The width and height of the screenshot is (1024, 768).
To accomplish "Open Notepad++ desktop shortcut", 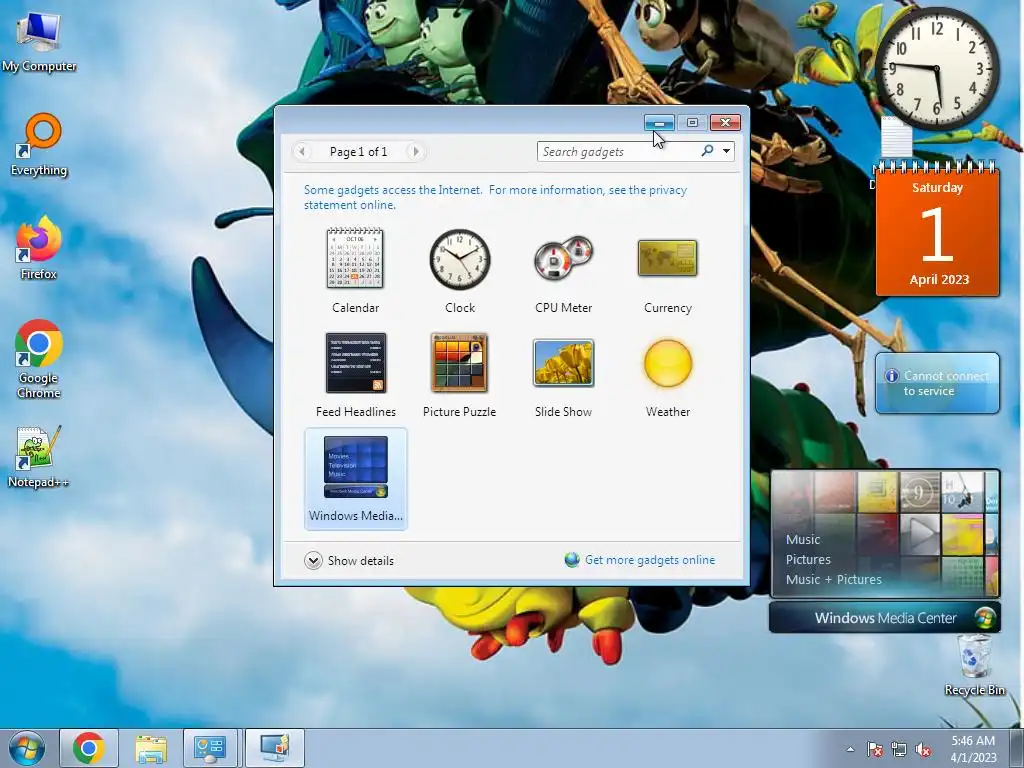I will click(x=39, y=457).
